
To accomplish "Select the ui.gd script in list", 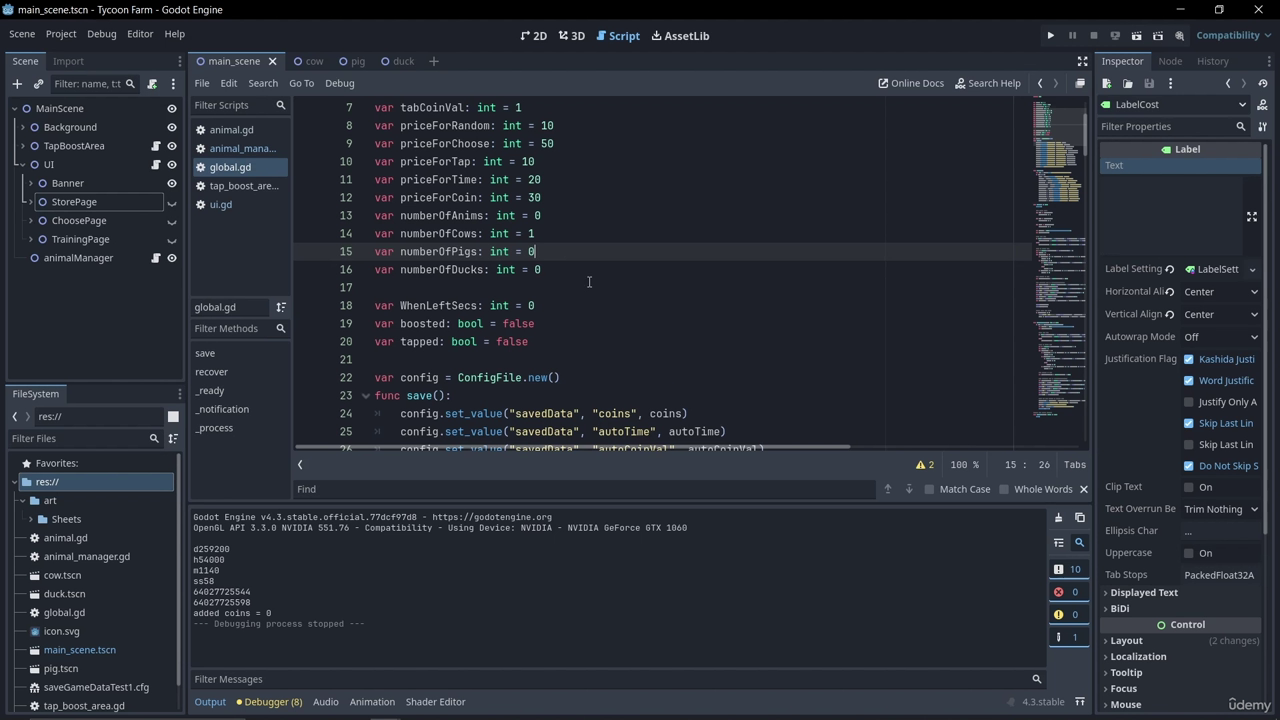I will pyautogui.click(x=220, y=205).
